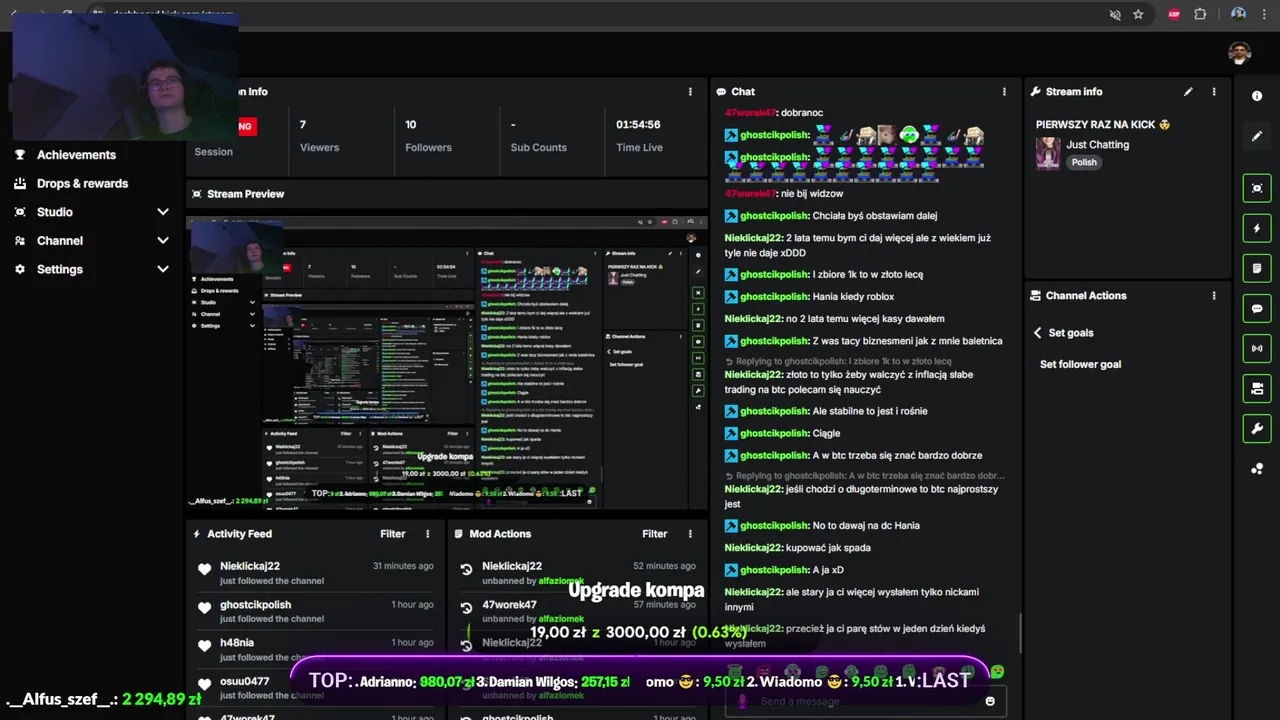
Task: Go back using Set goals chevron arrow
Action: click(x=1037, y=333)
